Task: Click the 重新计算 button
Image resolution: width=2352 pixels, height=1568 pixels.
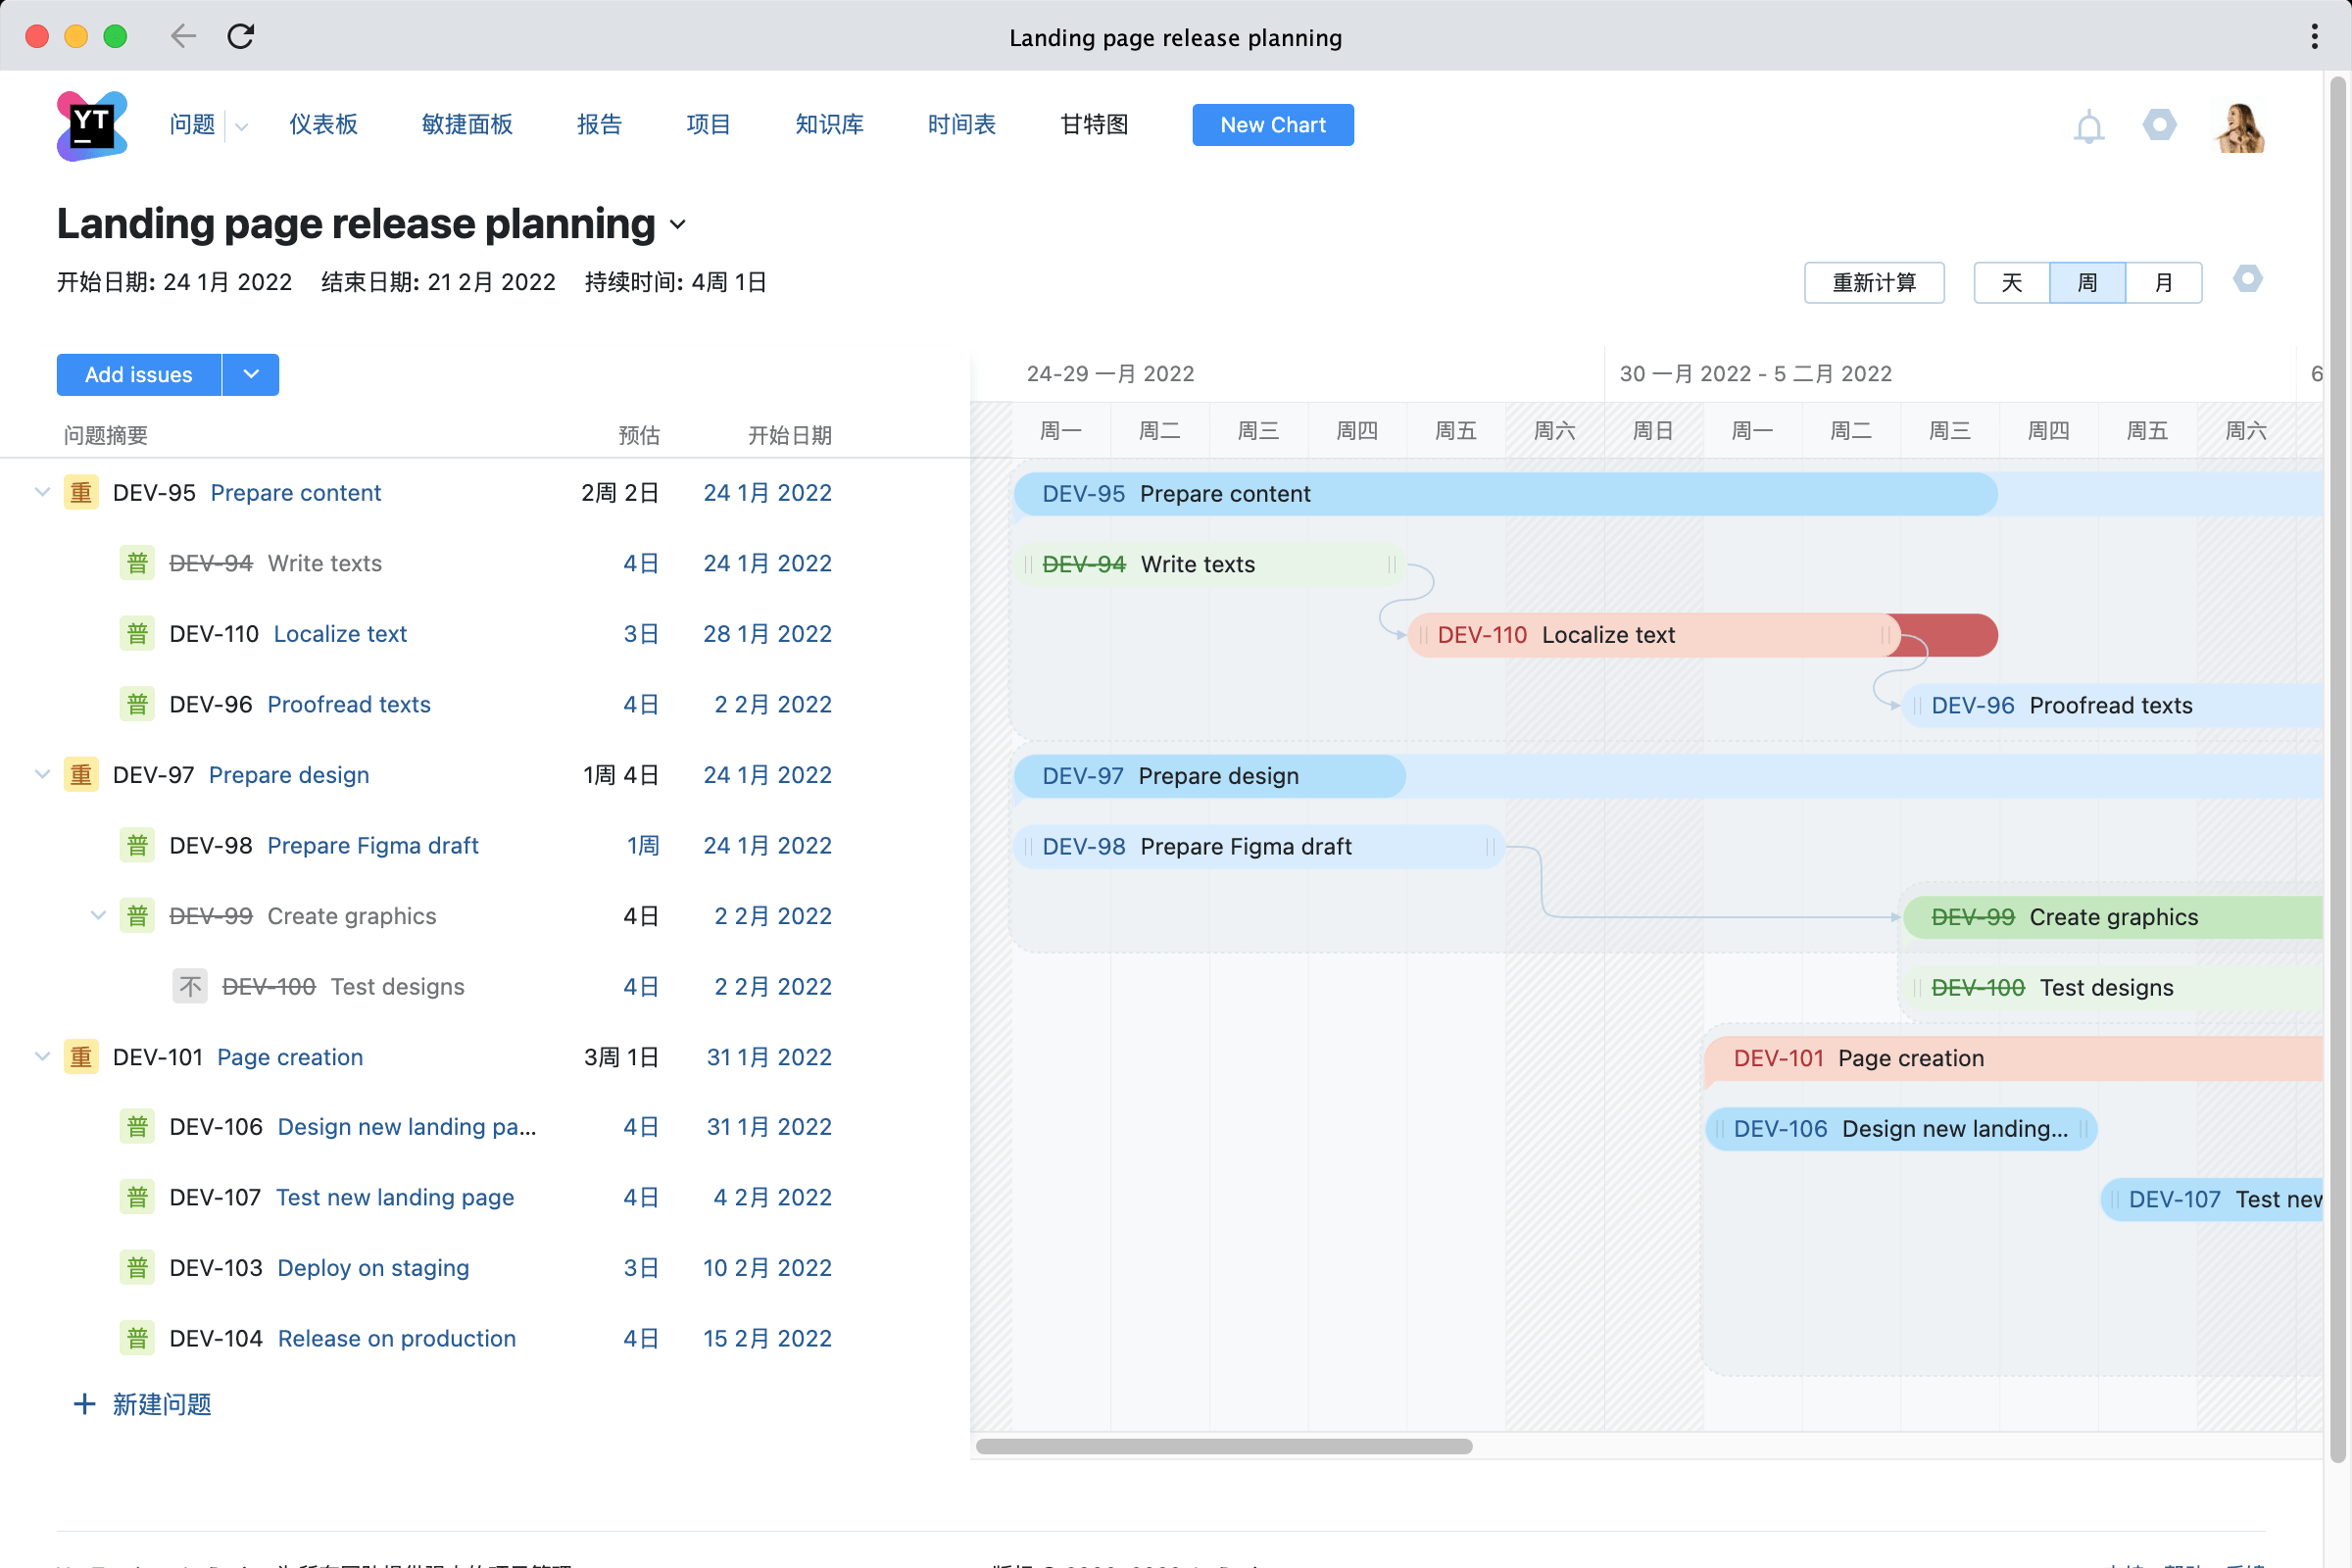Action: click(1873, 283)
